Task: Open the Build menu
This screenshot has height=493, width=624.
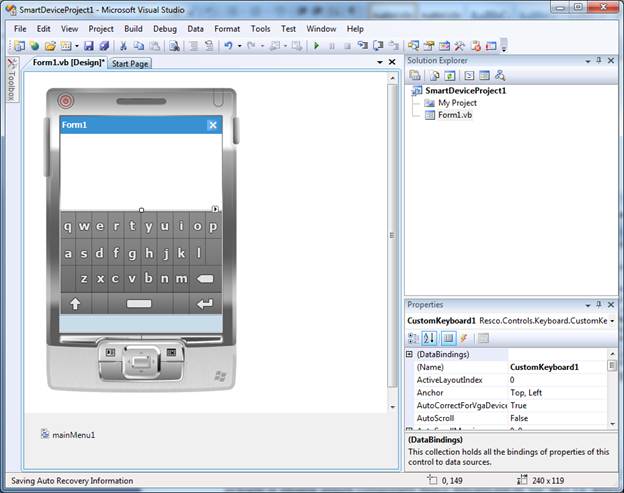Action: click(x=133, y=29)
